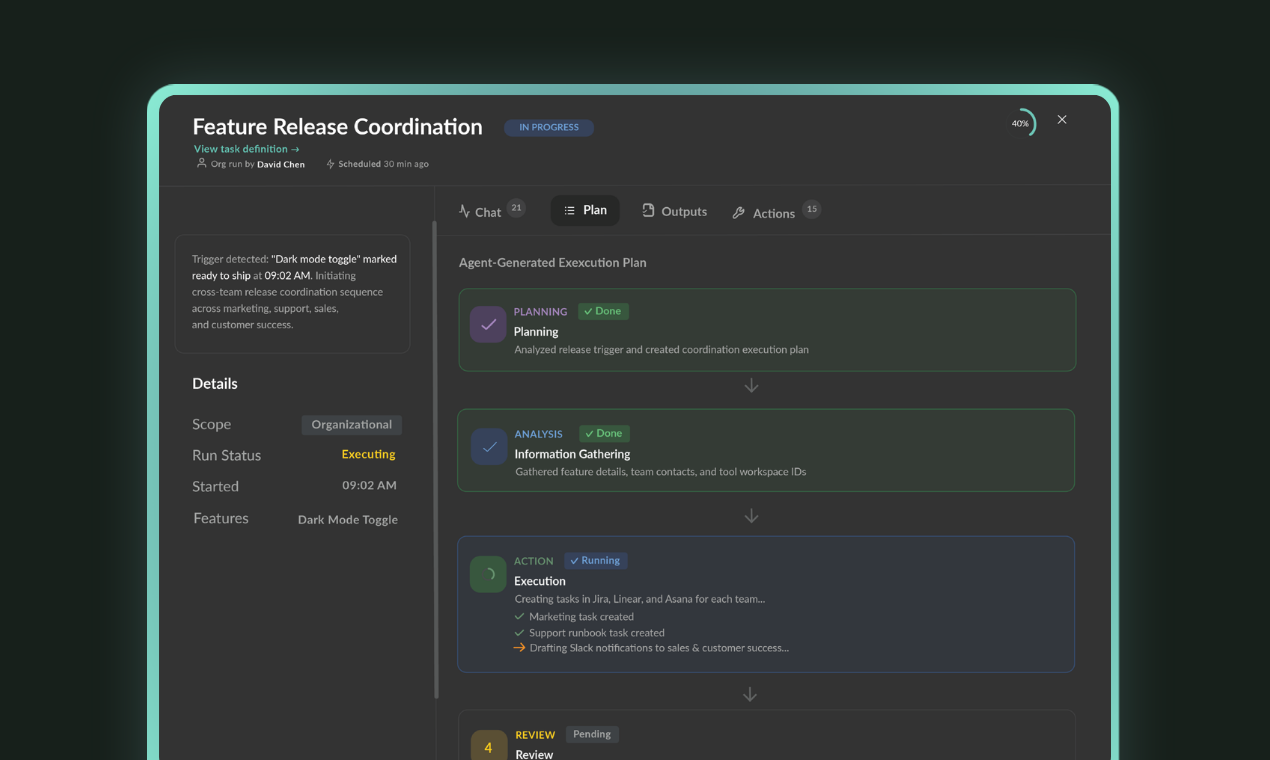This screenshot has height=760, width=1270.
Task: Toggle the checkmark on the Planning step
Action: [487, 324]
